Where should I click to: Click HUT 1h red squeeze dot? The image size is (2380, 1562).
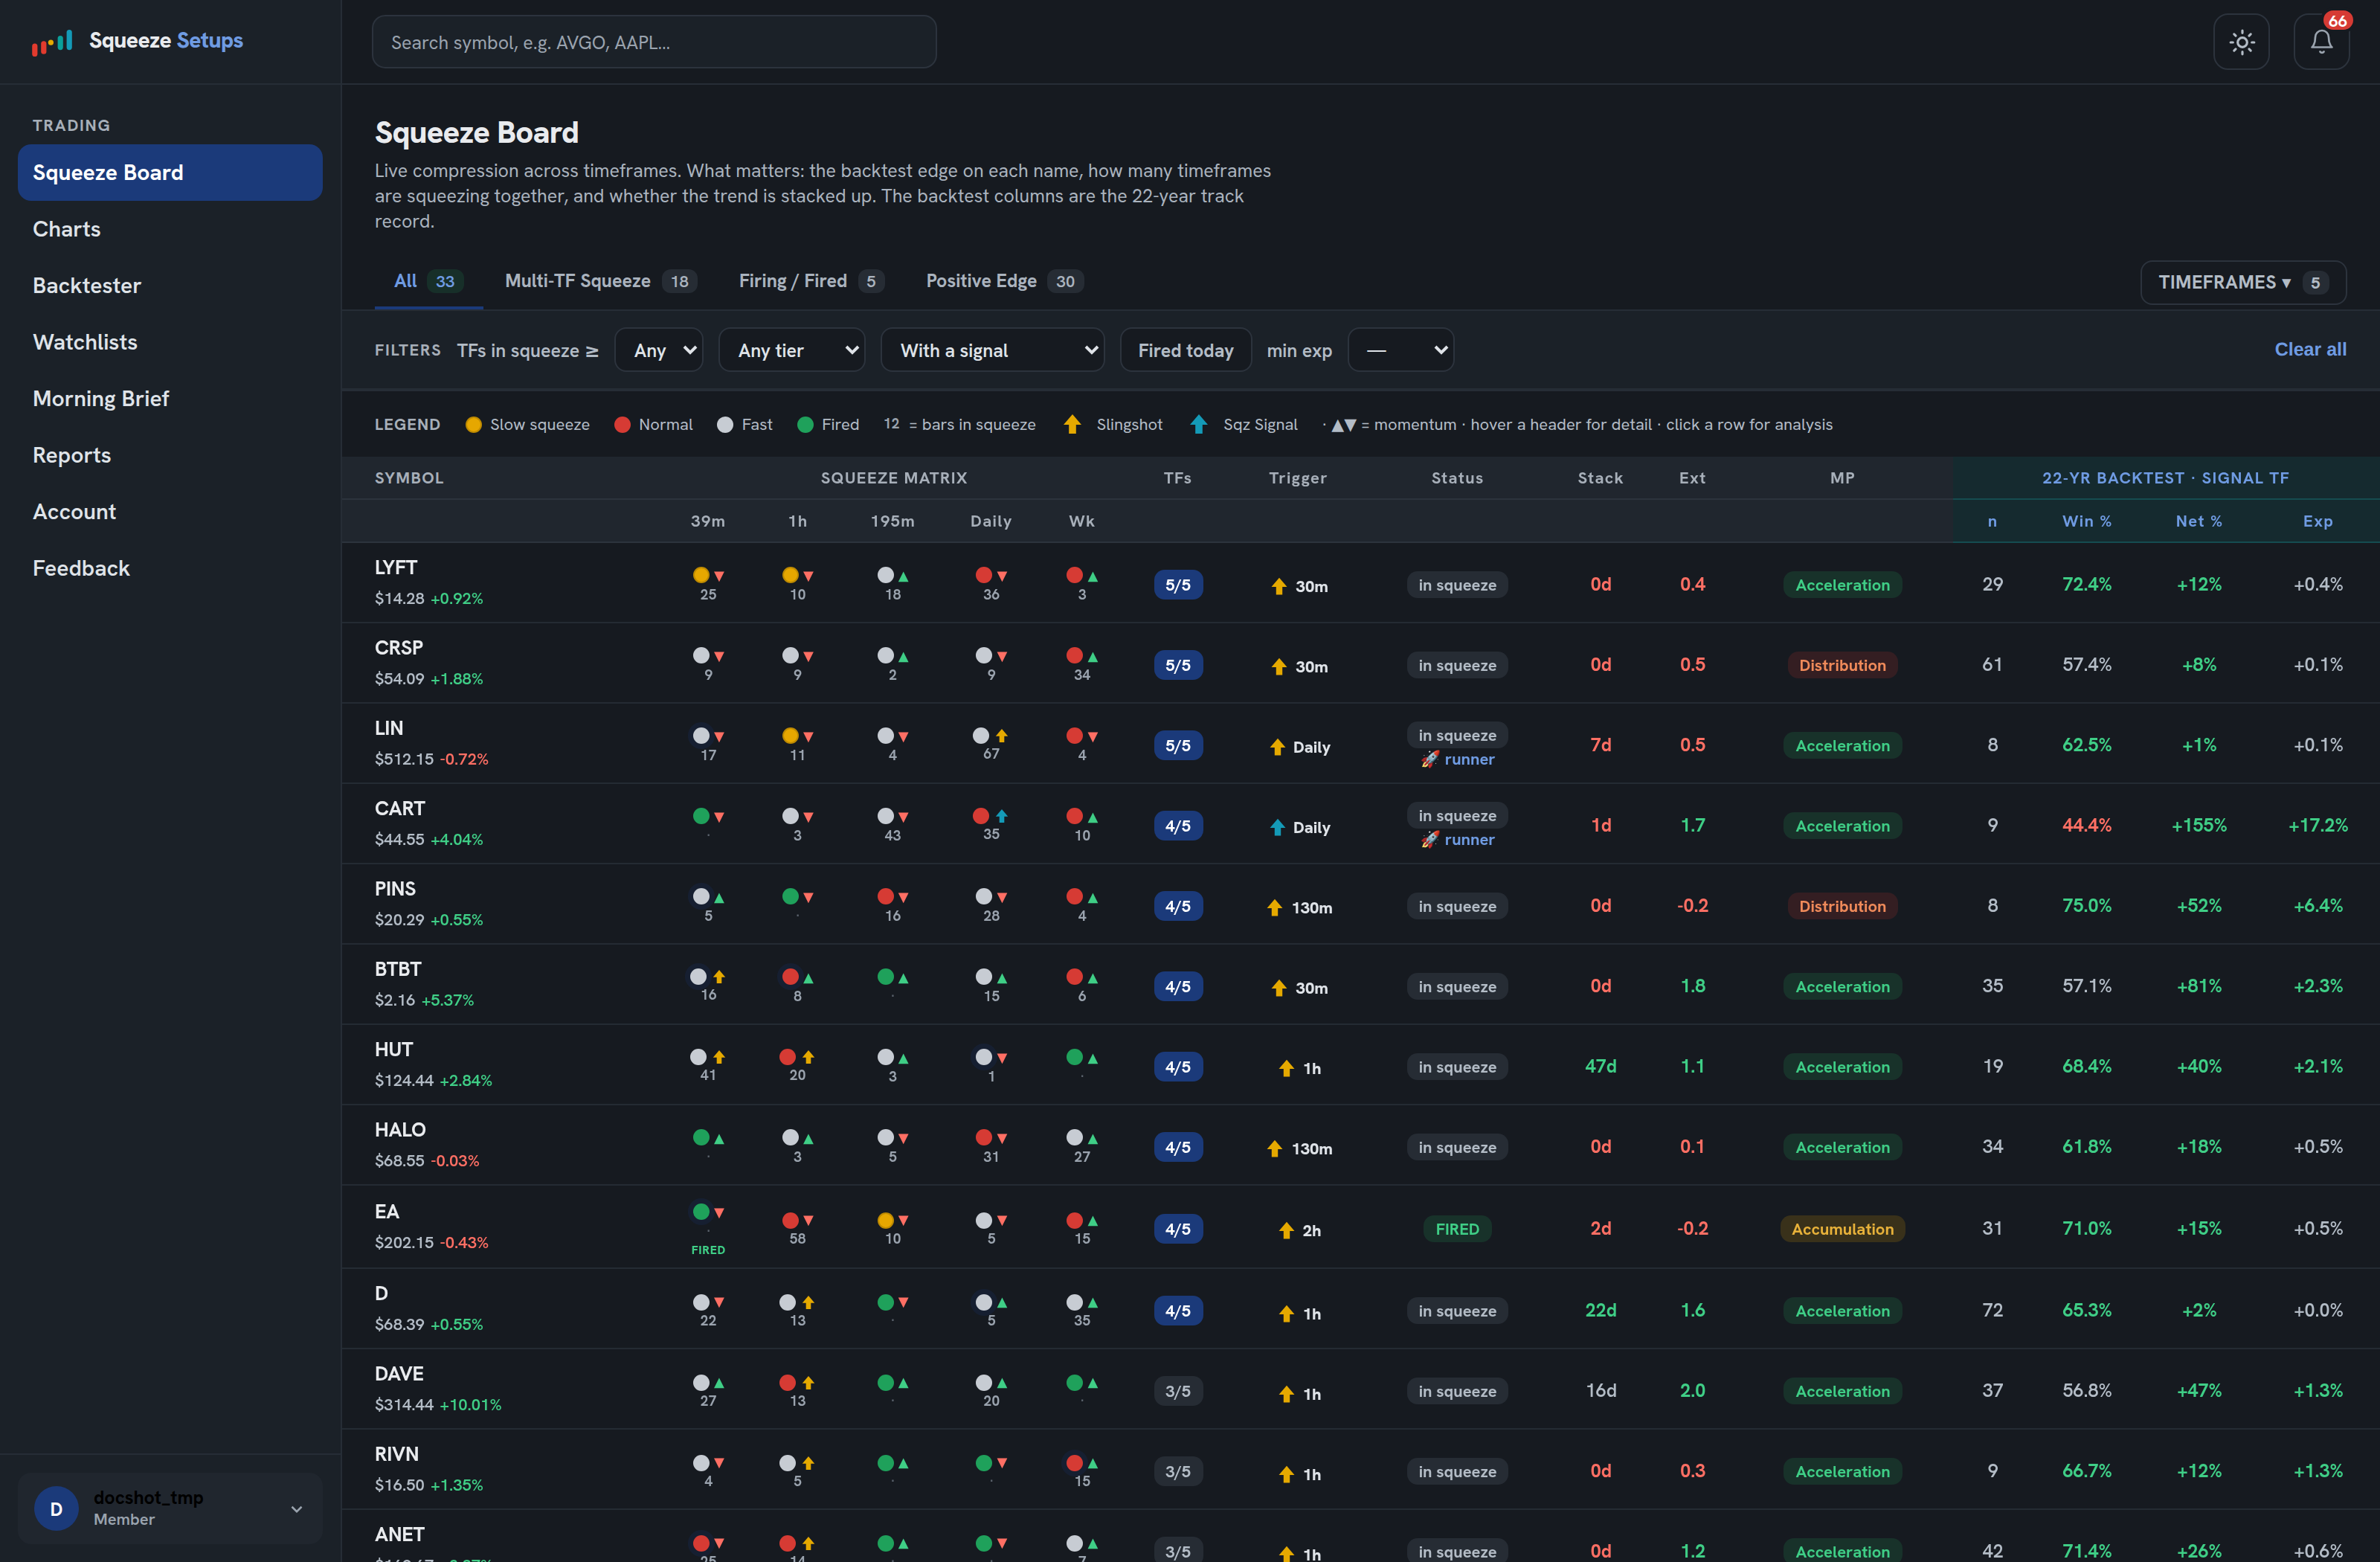coord(787,1057)
